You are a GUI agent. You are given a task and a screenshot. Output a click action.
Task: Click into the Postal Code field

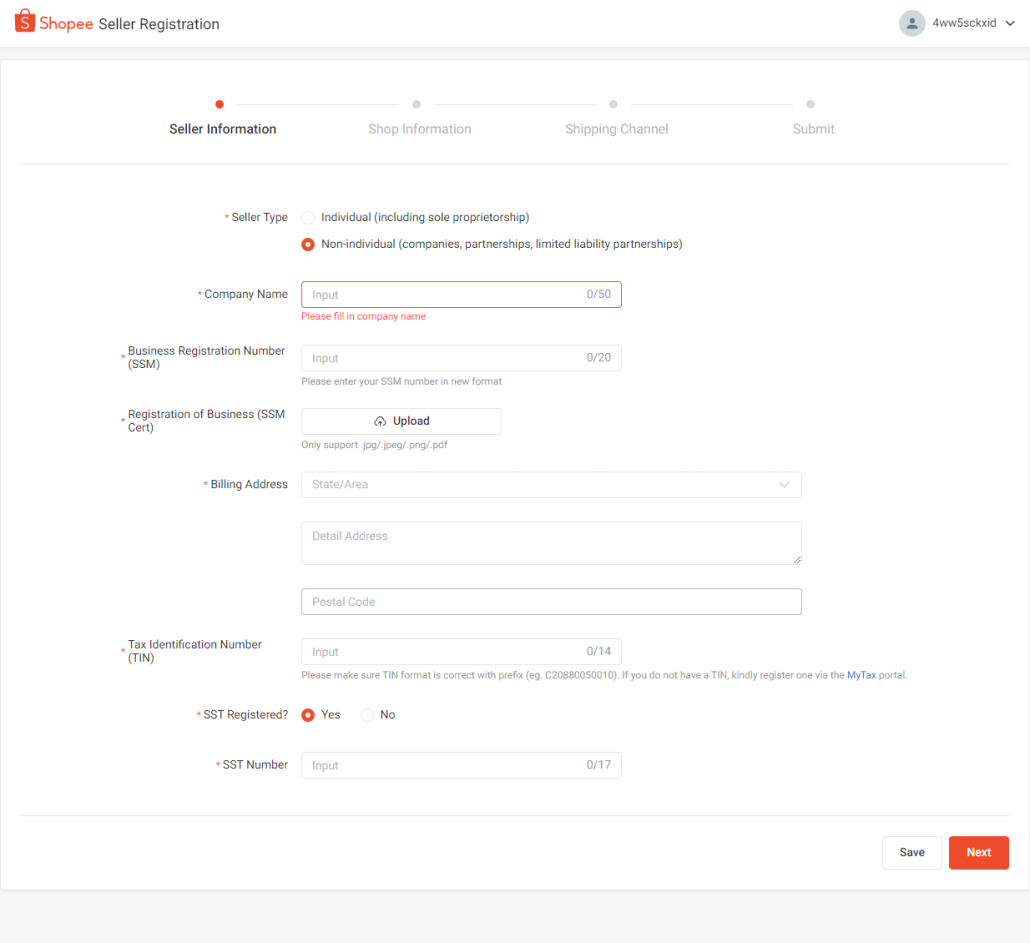pos(551,602)
